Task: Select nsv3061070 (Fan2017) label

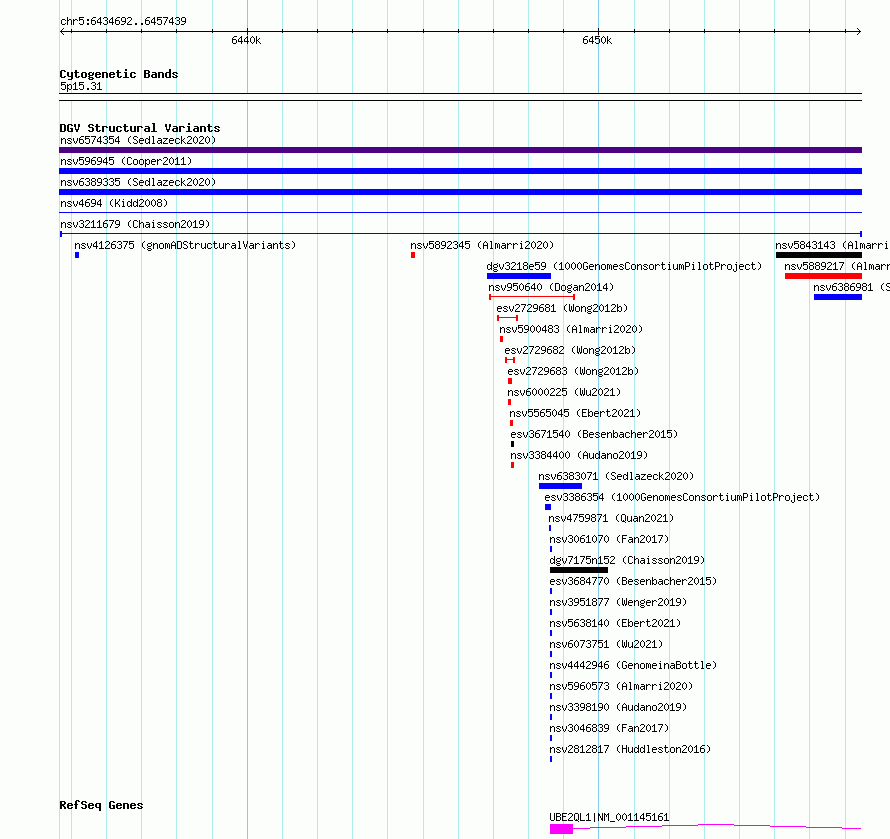Action: [609, 539]
